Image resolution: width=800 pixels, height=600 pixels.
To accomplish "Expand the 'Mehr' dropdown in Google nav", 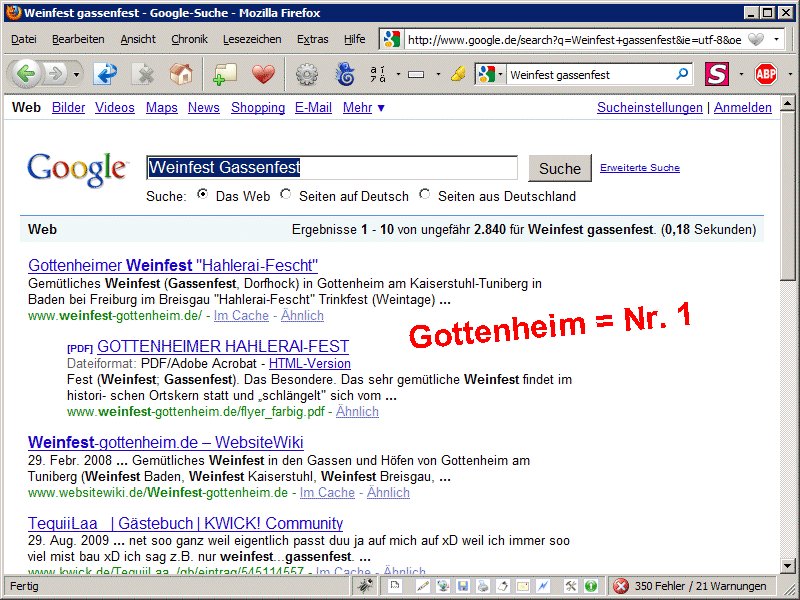I will (363, 108).
